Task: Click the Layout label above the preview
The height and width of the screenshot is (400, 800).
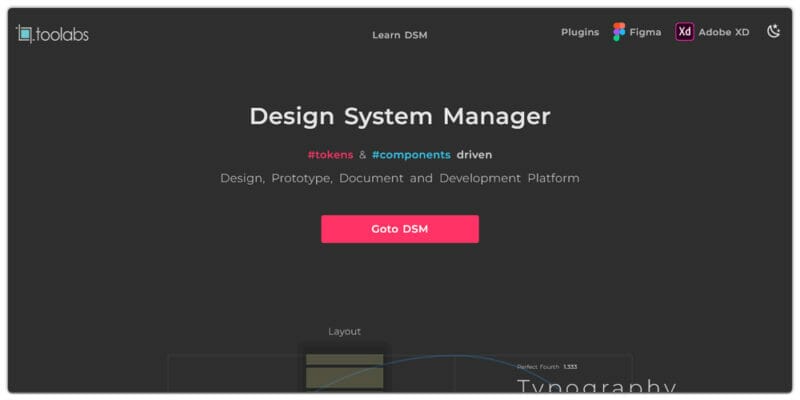Action: pyautogui.click(x=344, y=331)
